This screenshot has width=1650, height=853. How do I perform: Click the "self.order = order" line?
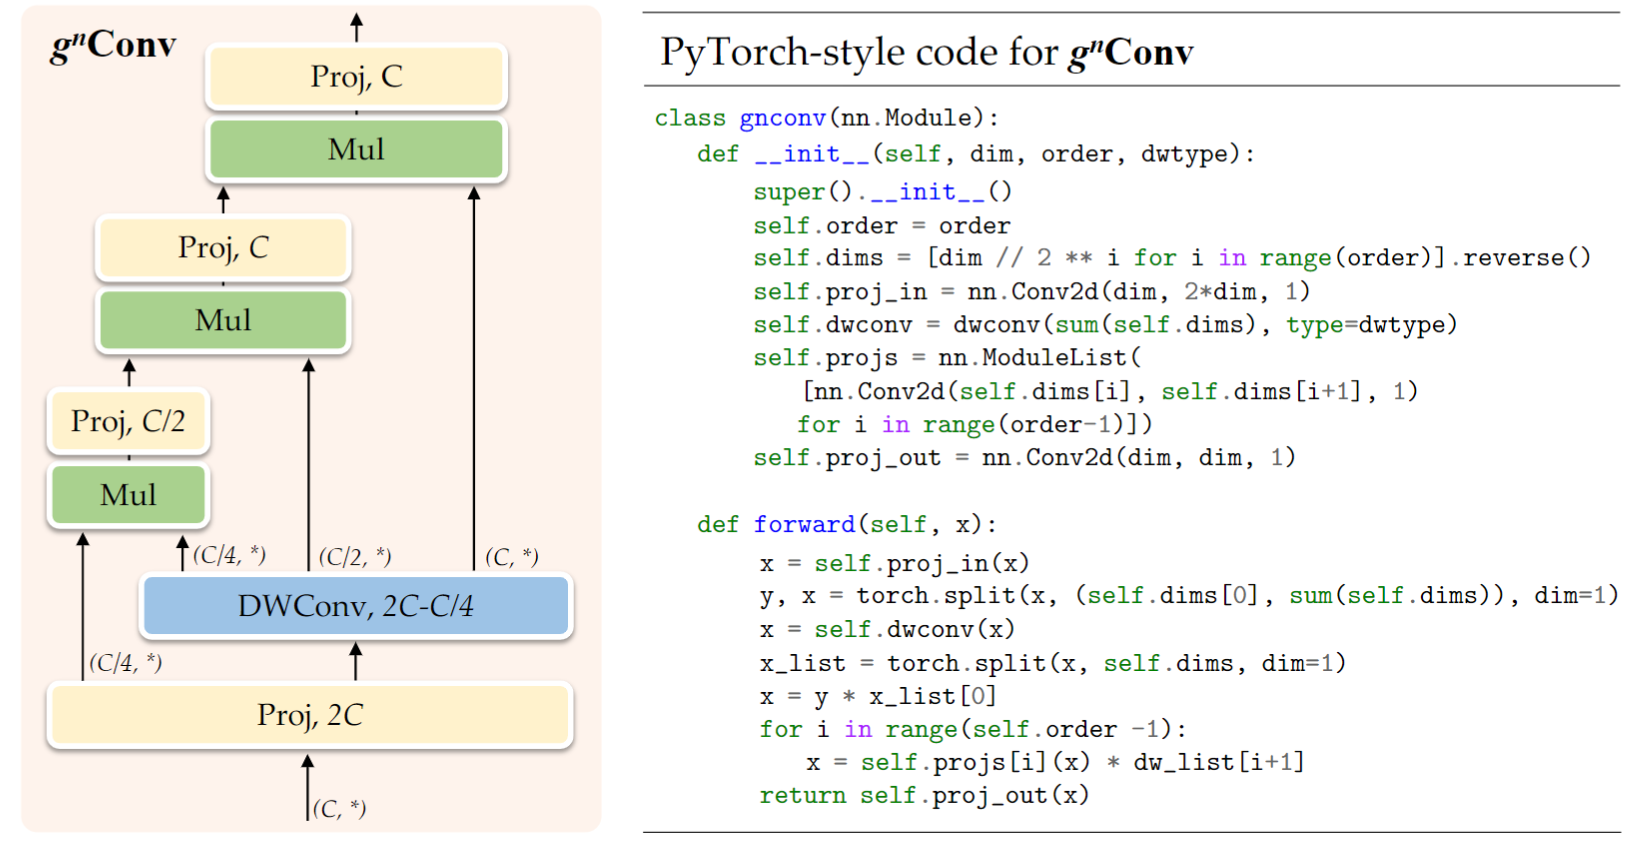(x=882, y=225)
